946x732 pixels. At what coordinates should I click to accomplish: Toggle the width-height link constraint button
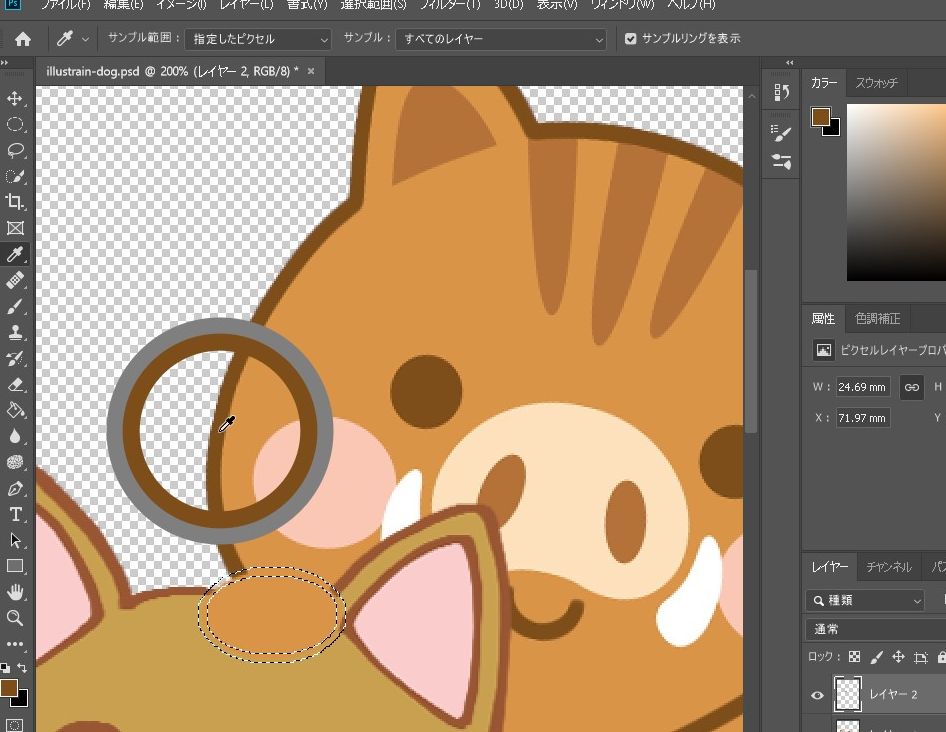click(x=911, y=387)
